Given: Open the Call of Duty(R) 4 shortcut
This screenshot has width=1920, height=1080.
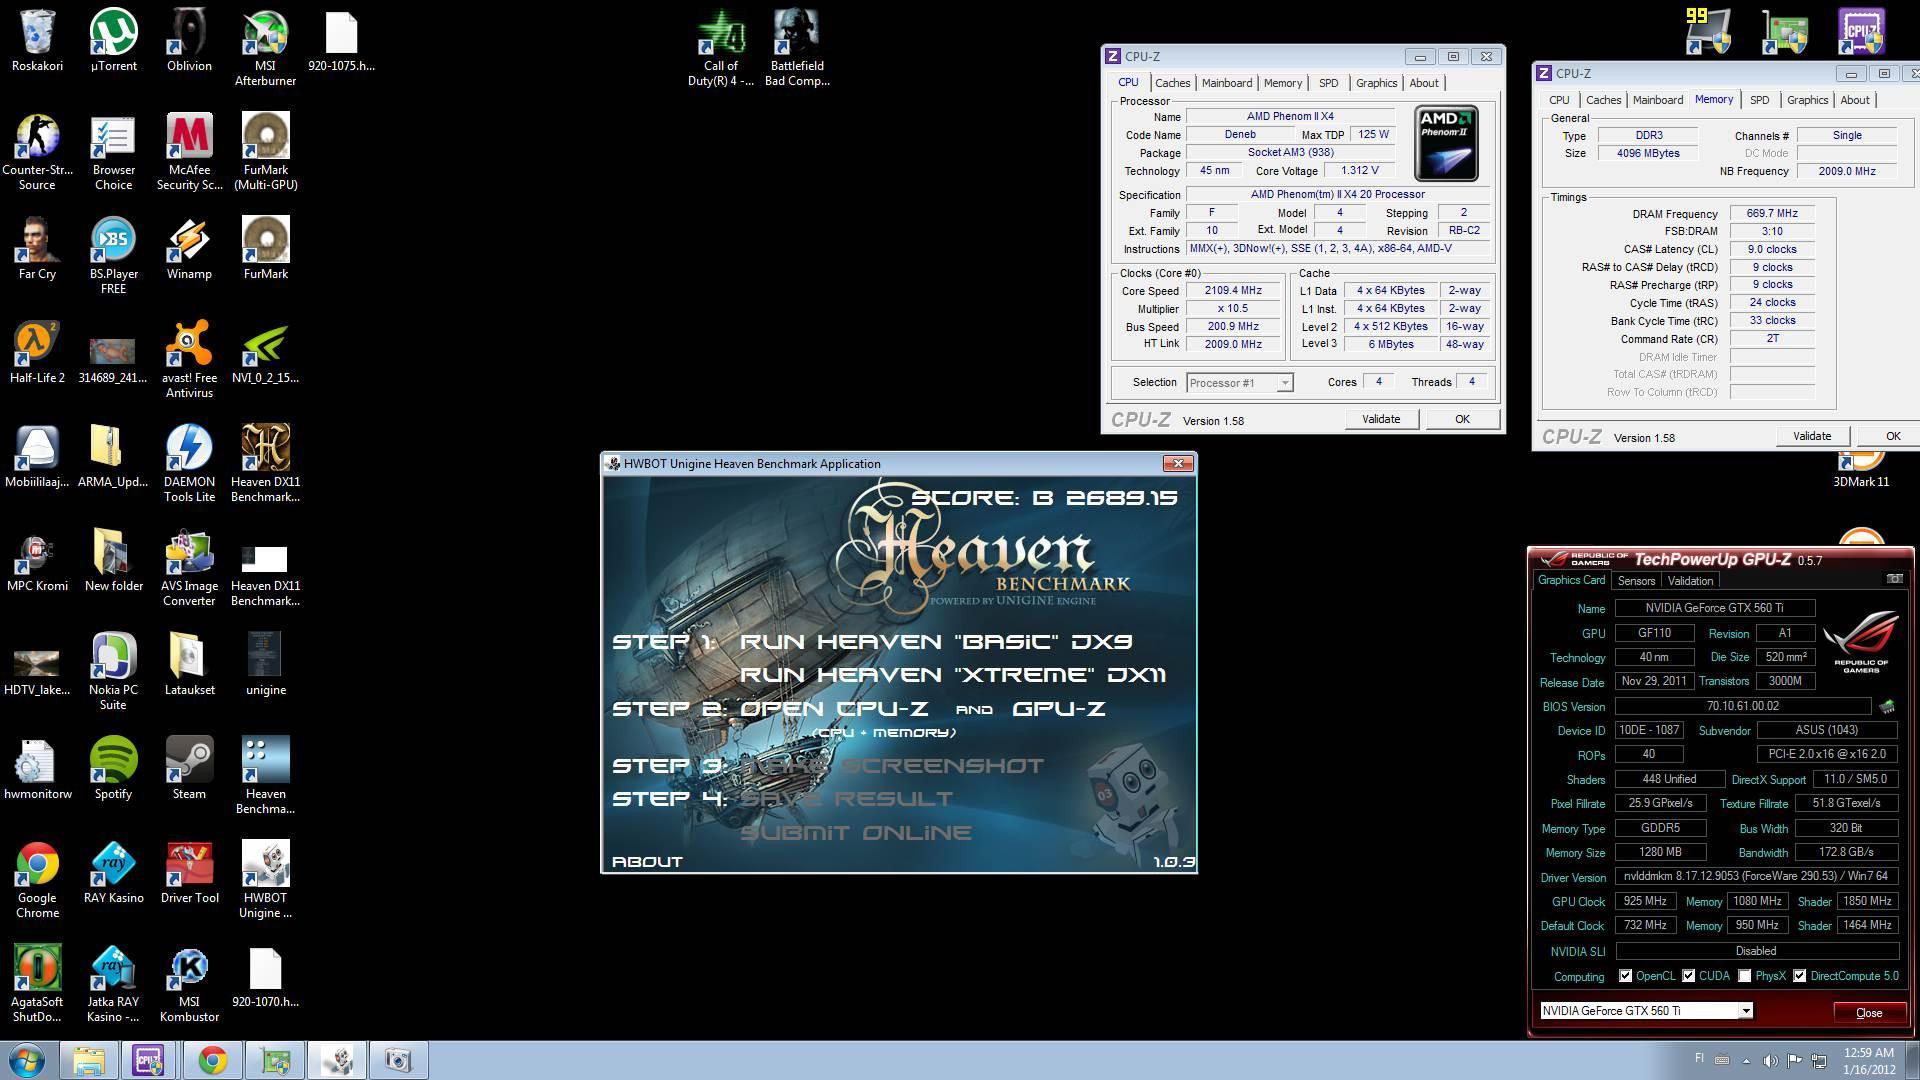Looking at the screenshot, I should (x=721, y=48).
